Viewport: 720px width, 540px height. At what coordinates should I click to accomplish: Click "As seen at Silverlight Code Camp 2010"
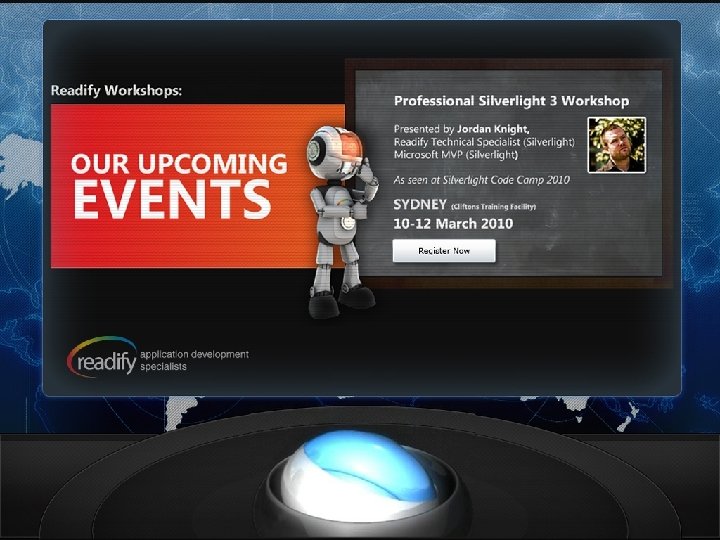tap(482, 180)
